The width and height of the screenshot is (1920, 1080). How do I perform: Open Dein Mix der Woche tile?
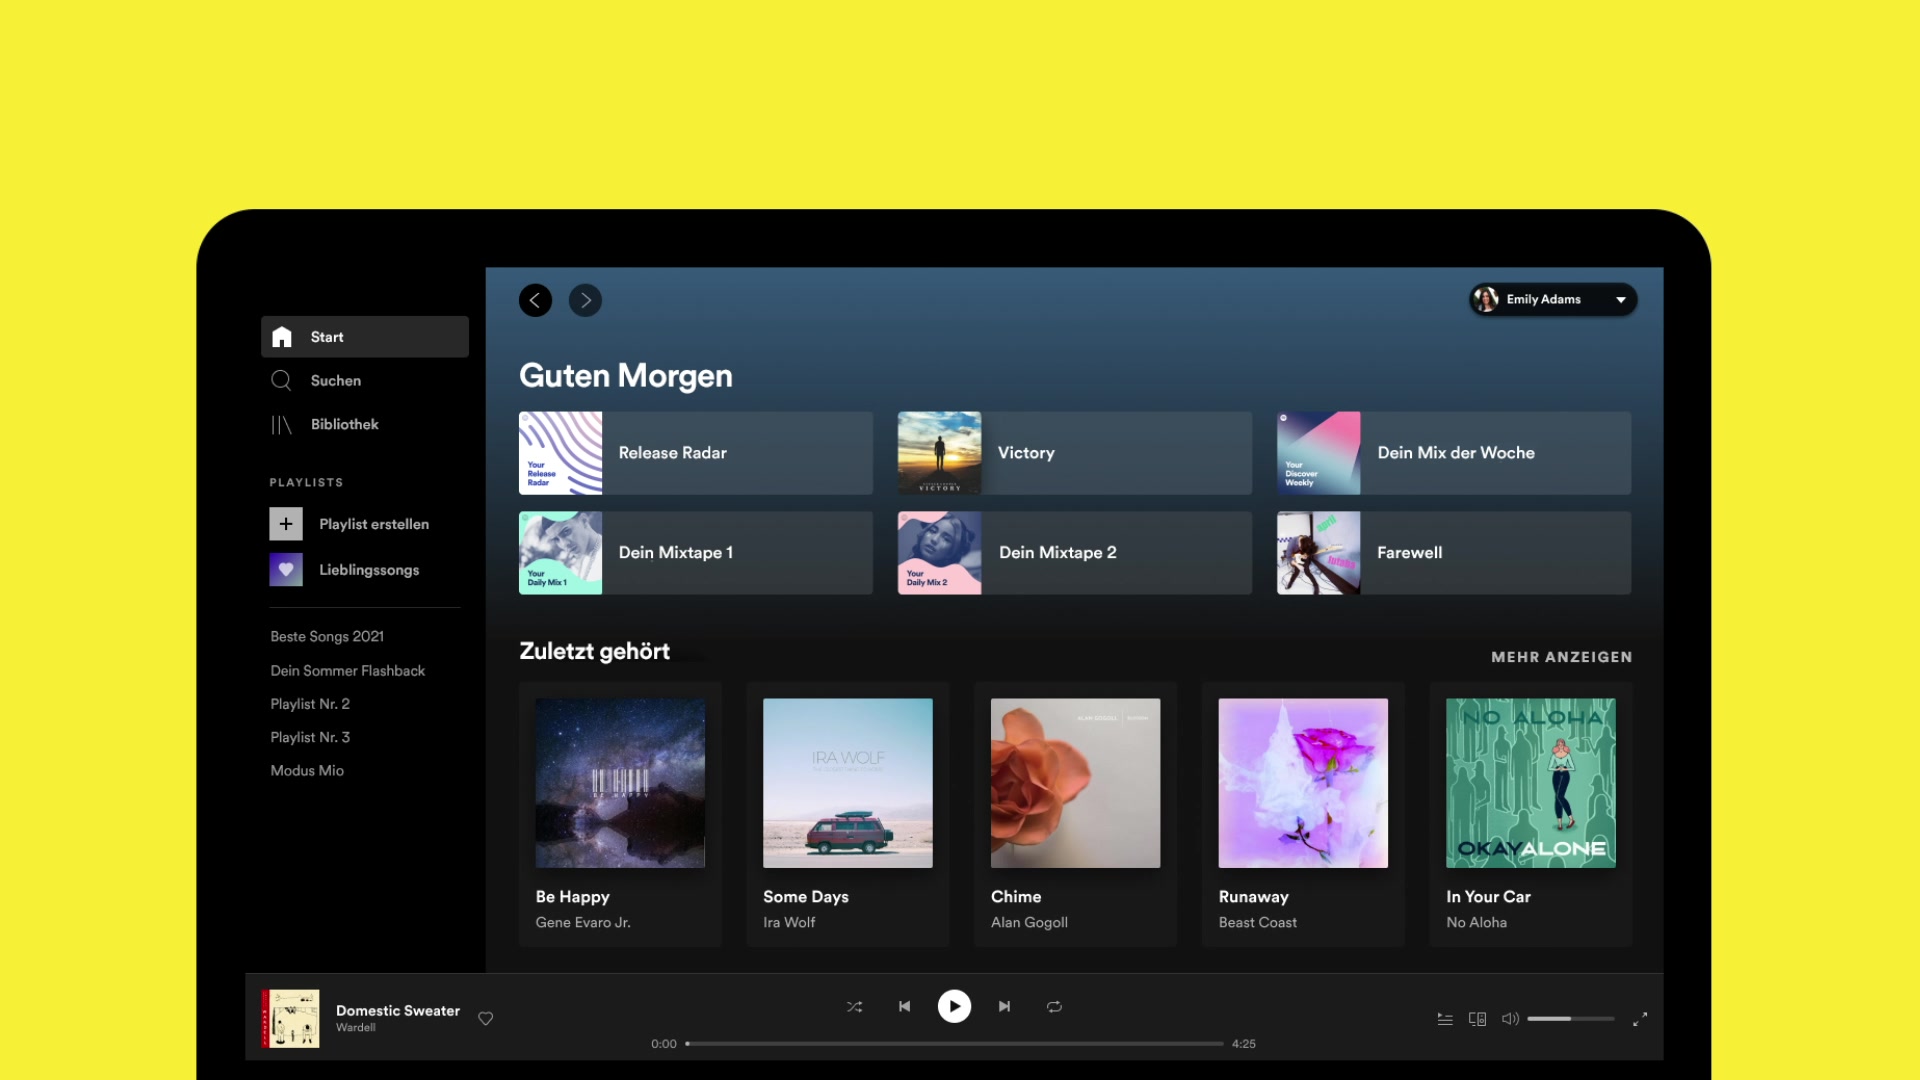point(1454,453)
